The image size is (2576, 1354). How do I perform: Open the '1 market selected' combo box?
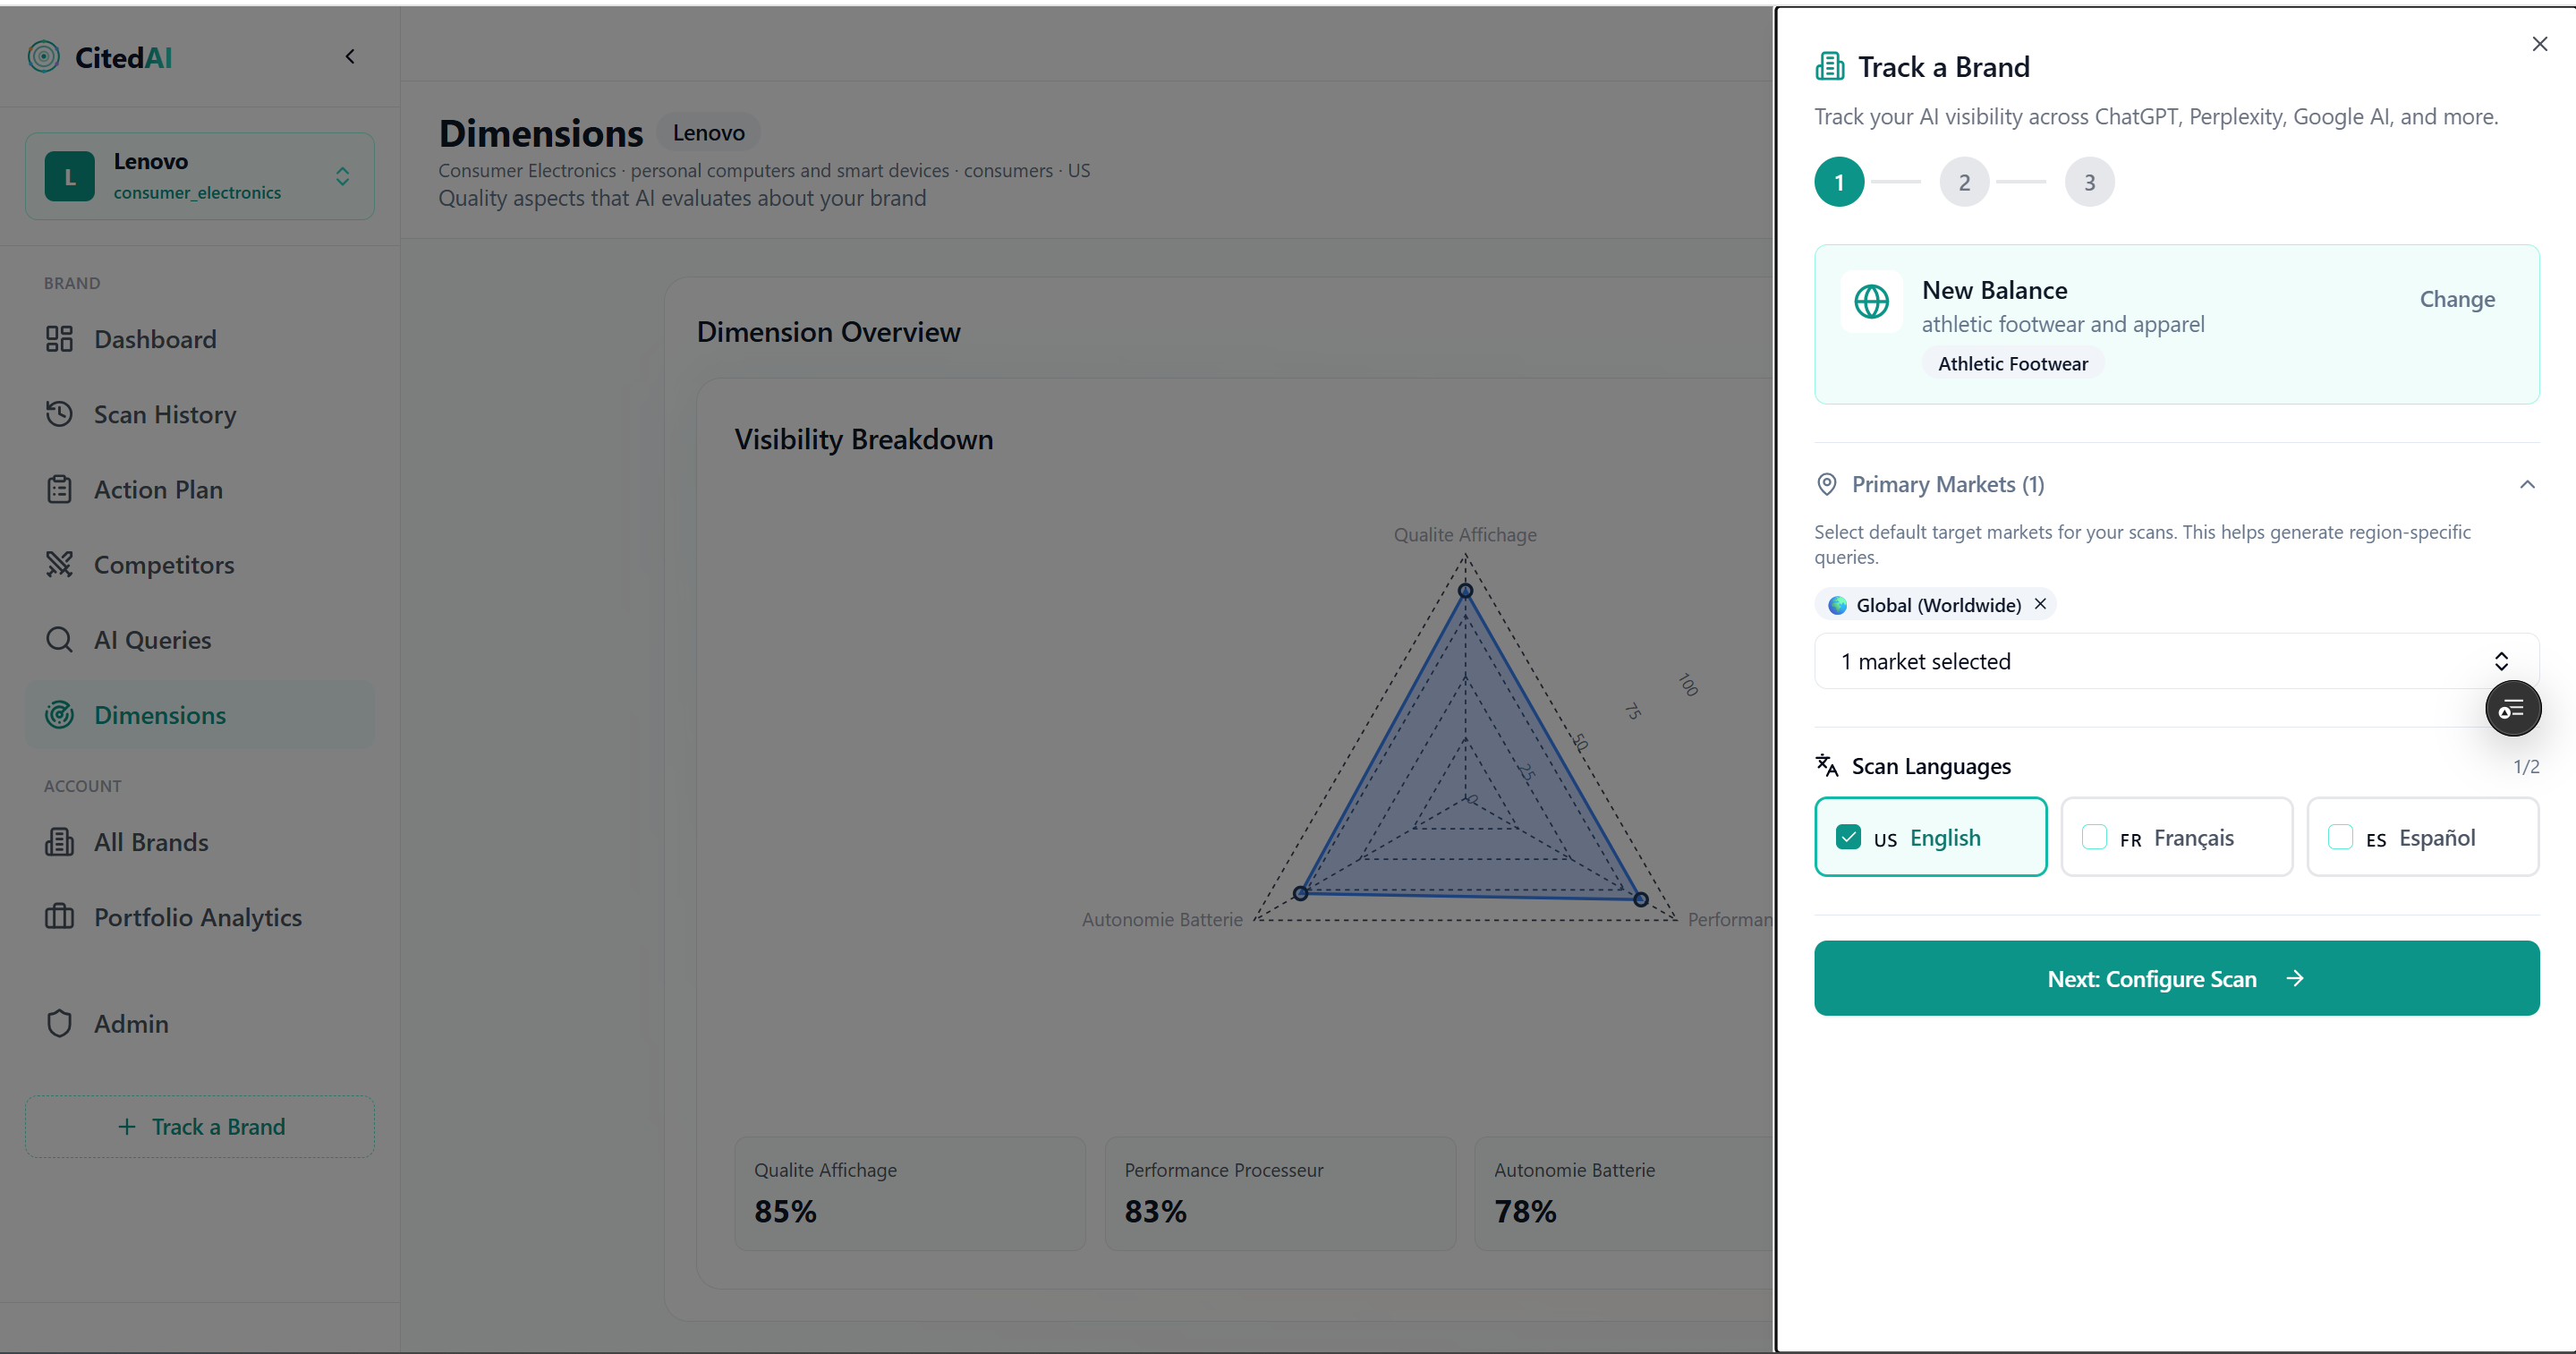click(2176, 661)
